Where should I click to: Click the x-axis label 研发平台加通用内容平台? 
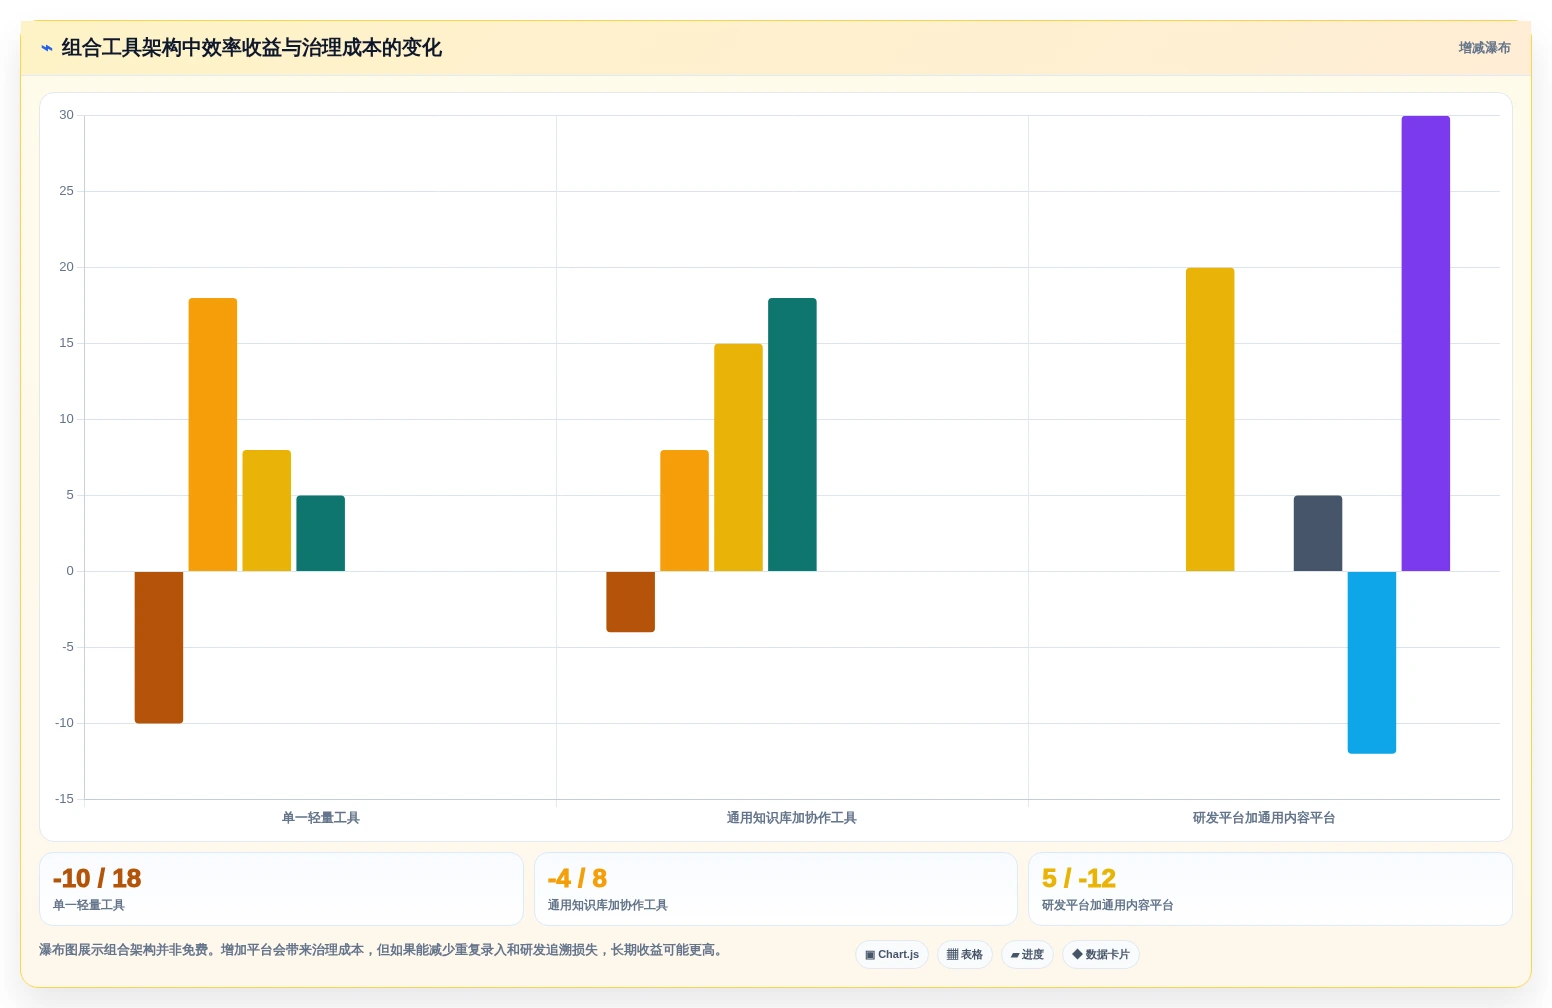(1264, 818)
